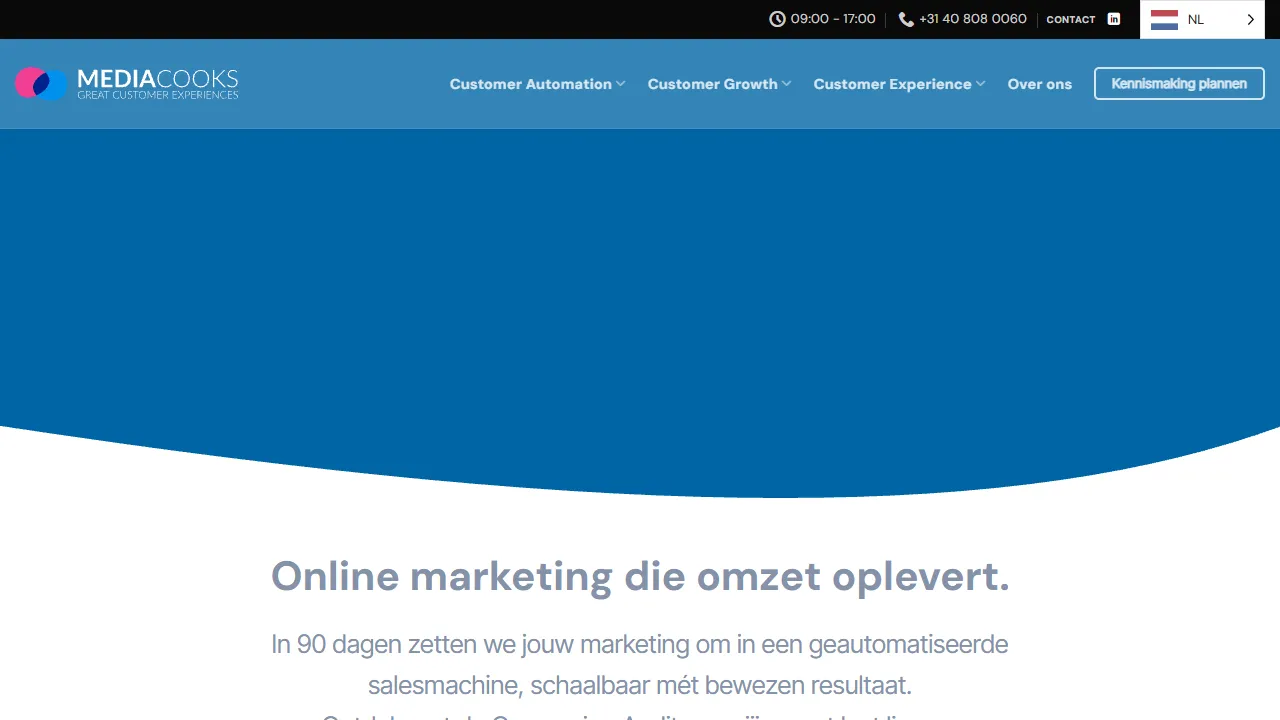Select Customer Growth in the navigation
The image size is (1280, 720).
pyautogui.click(x=712, y=84)
